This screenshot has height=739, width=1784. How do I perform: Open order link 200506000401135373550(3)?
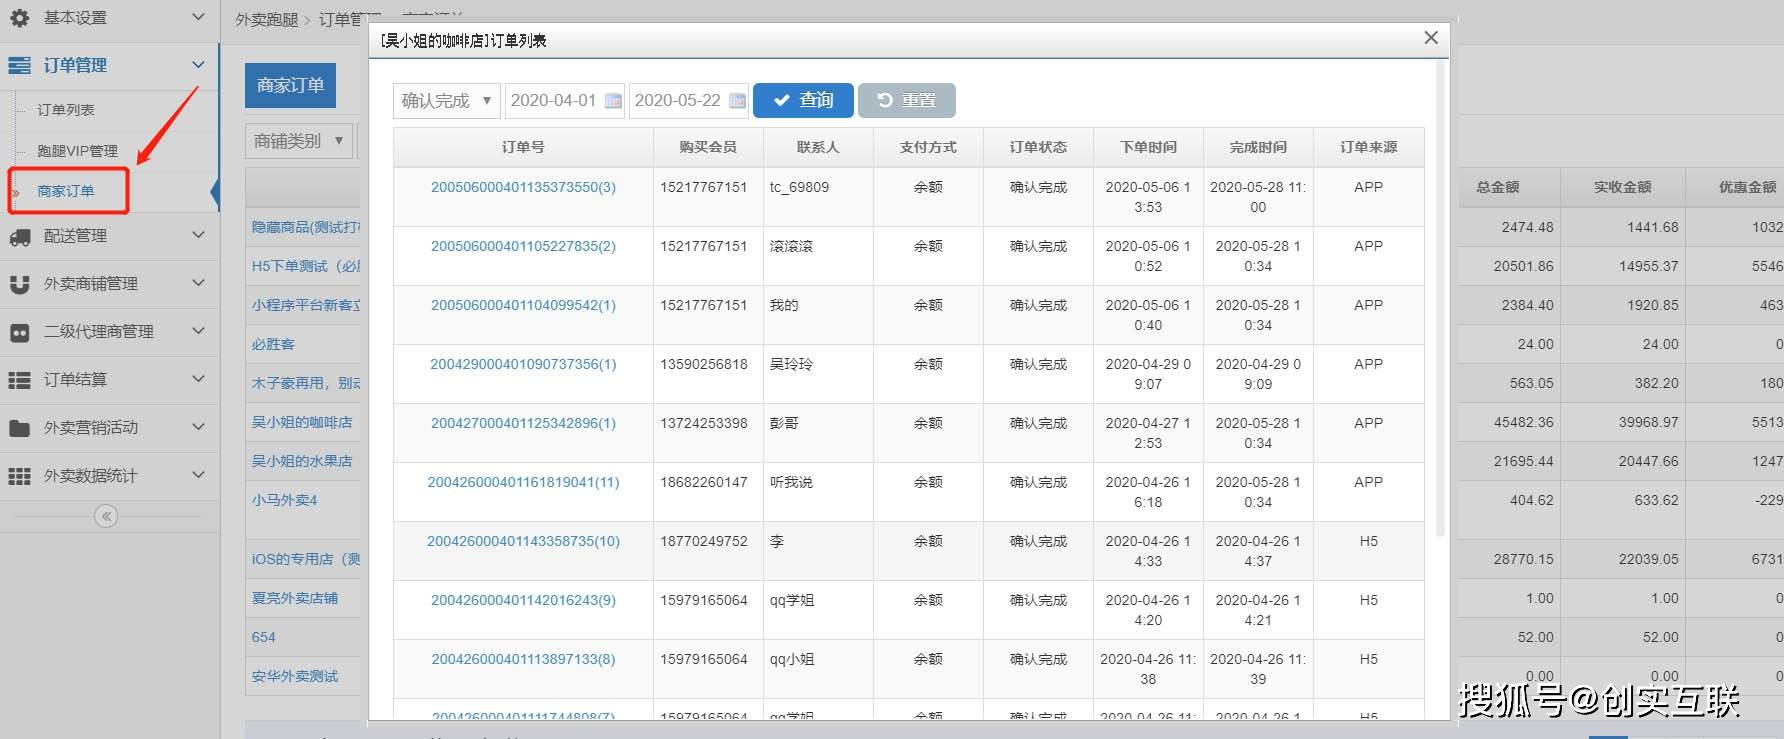coord(523,187)
